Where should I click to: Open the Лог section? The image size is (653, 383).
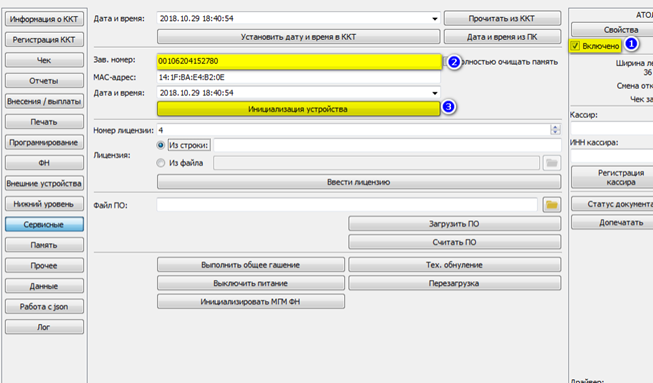[44, 327]
